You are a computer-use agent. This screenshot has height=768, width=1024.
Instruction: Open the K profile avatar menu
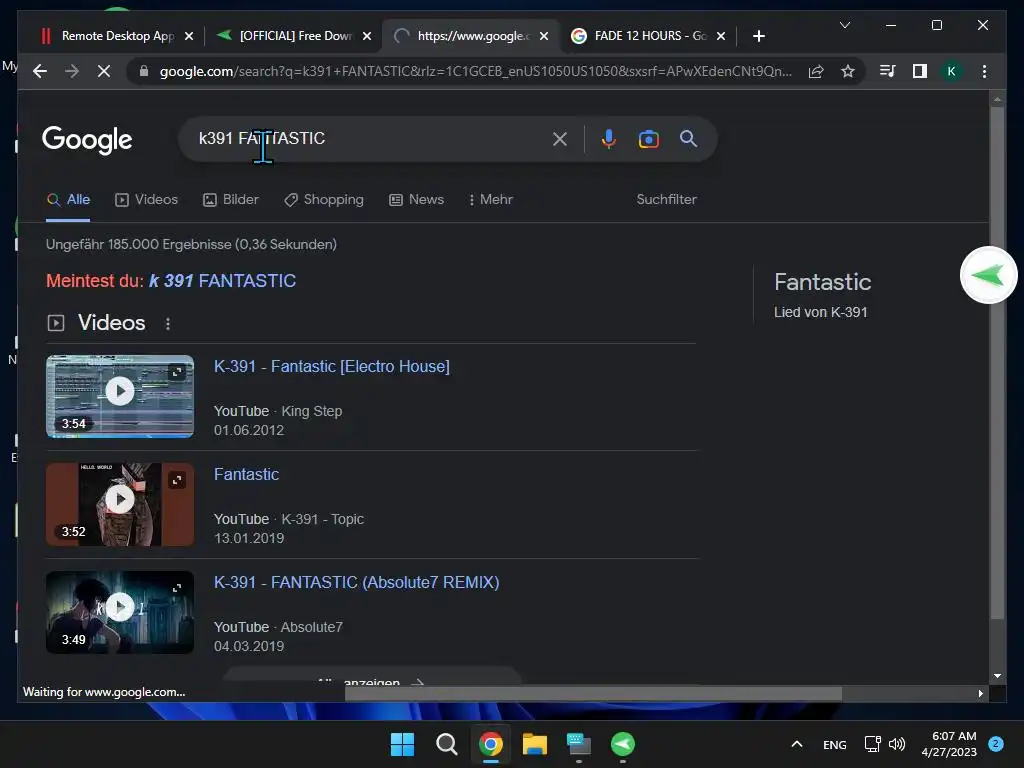(x=952, y=71)
